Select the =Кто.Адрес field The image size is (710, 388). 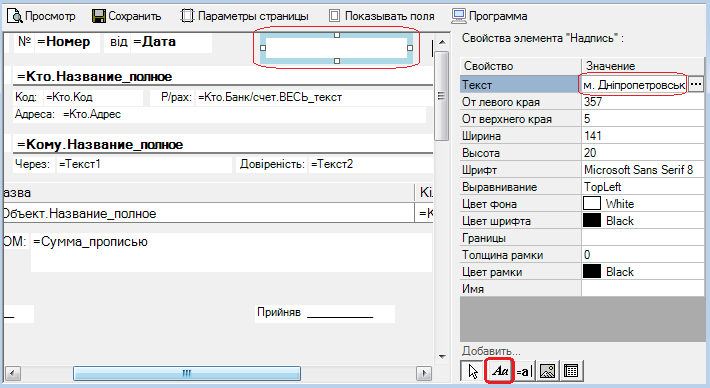[x=244, y=115]
